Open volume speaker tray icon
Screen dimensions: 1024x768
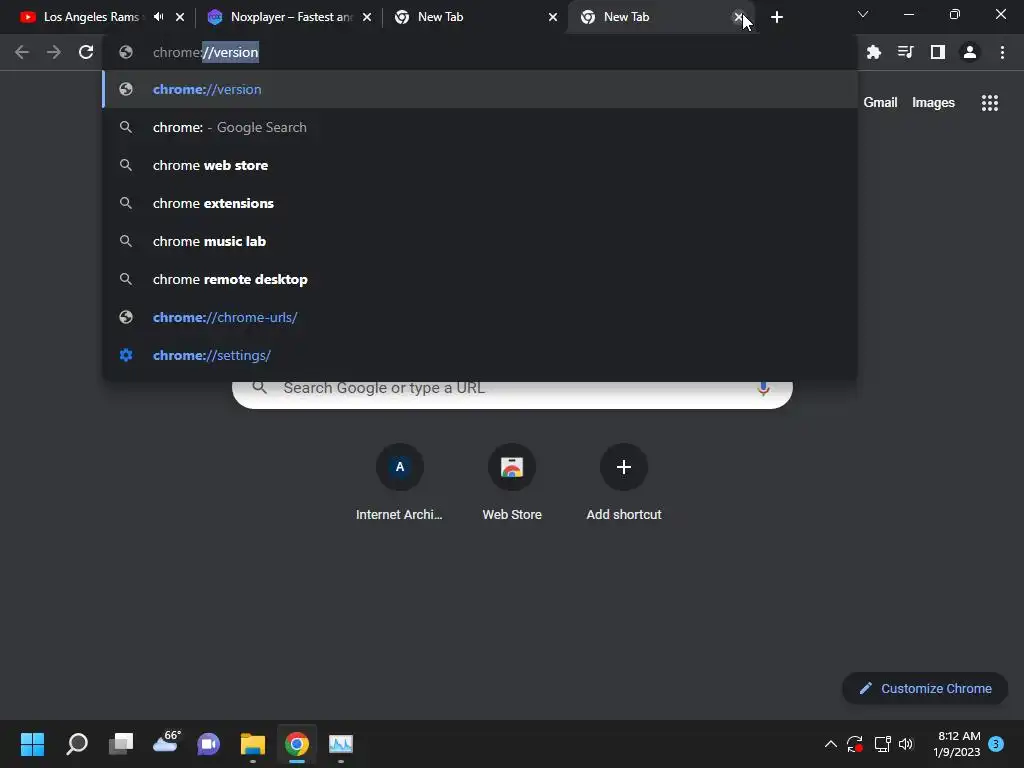906,744
